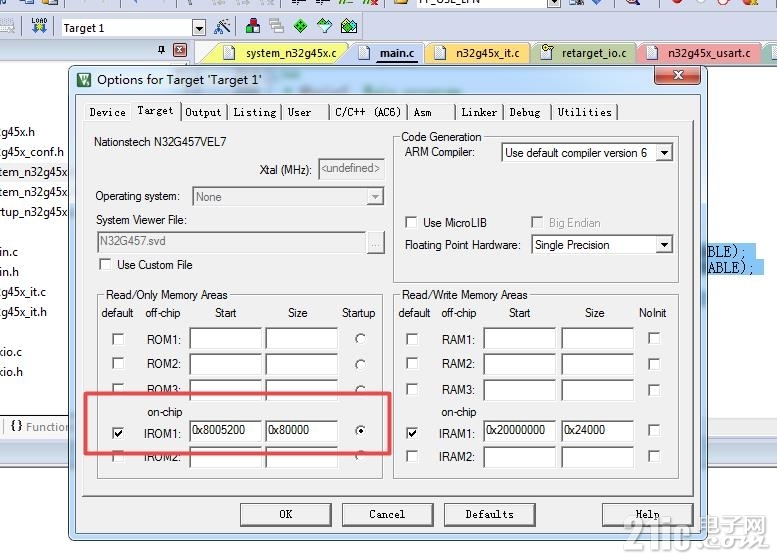Open the n32g45x_usart.c editor tab
This screenshot has height=558, width=777.
701,53
